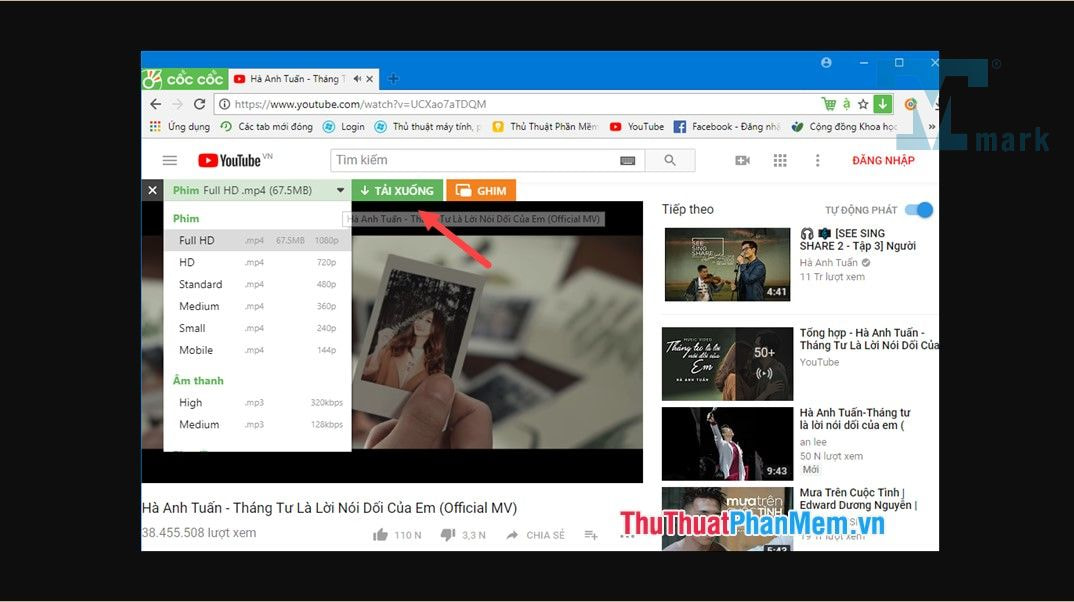Select HD 720p mp4 option

(x=258, y=262)
